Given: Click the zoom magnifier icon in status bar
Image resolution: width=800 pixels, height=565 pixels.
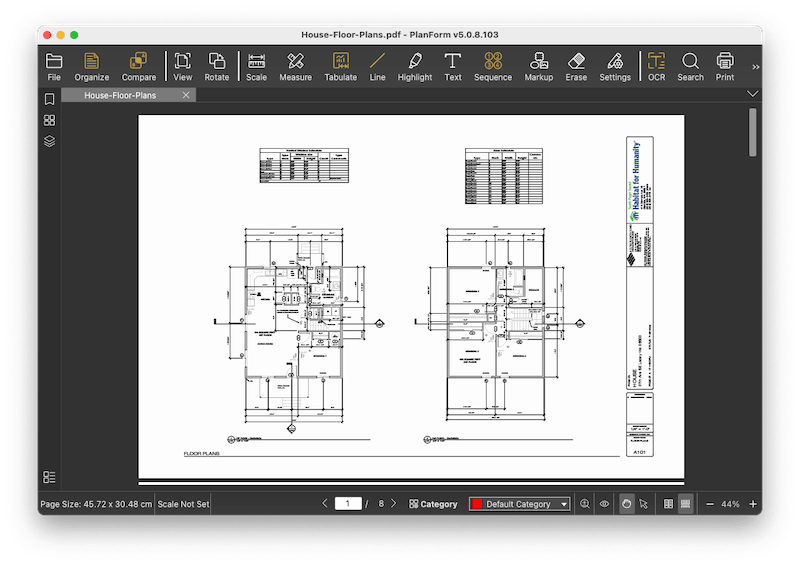Looking at the screenshot, I should click(585, 504).
